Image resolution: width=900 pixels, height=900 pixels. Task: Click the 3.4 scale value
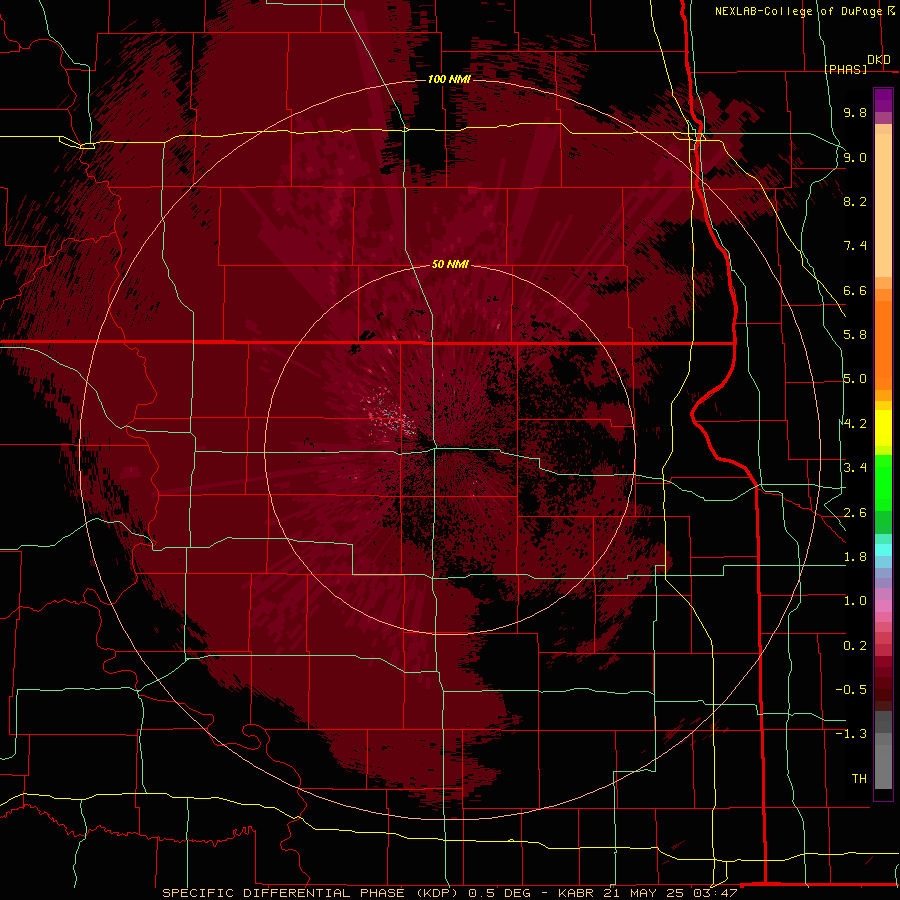(855, 468)
